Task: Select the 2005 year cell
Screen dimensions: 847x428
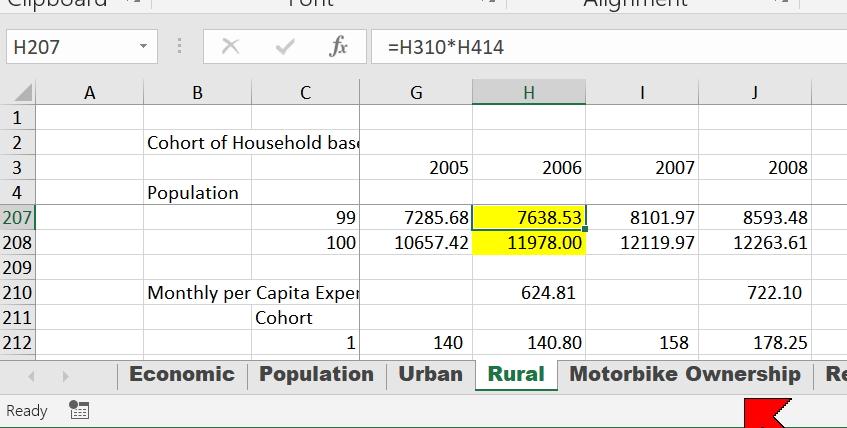Action: click(x=416, y=167)
